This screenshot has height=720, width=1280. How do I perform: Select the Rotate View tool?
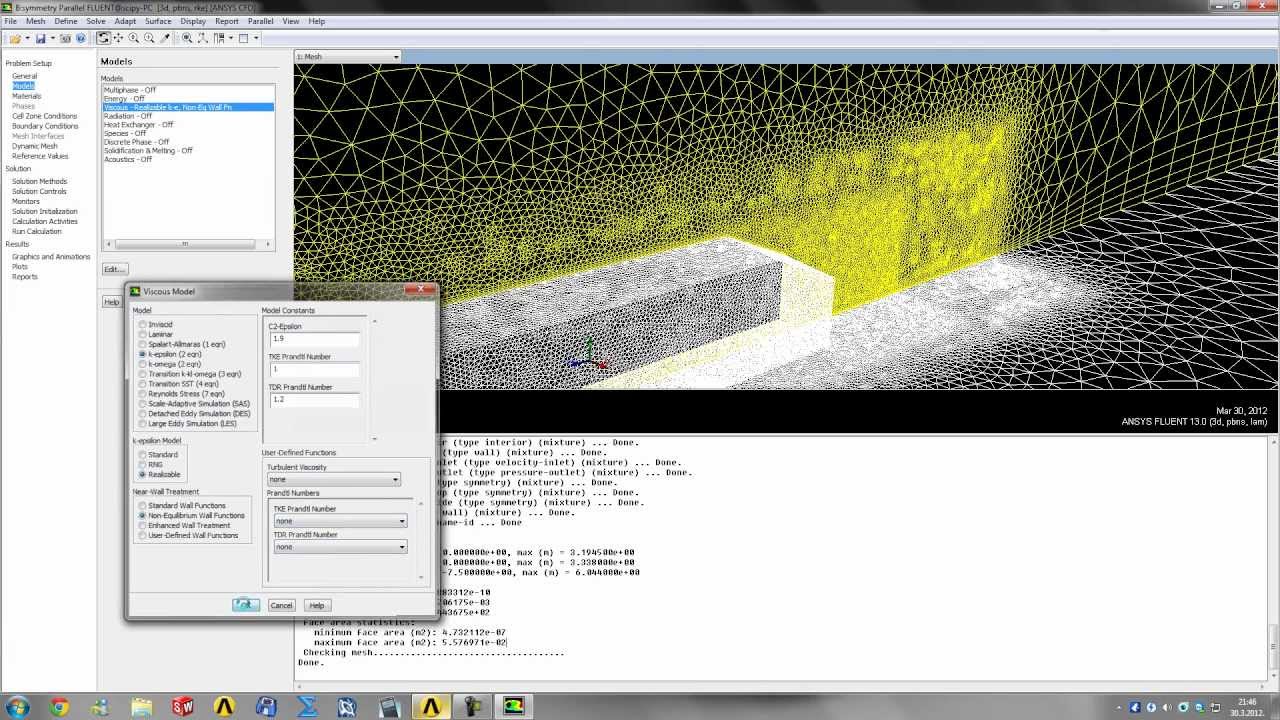(x=104, y=38)
